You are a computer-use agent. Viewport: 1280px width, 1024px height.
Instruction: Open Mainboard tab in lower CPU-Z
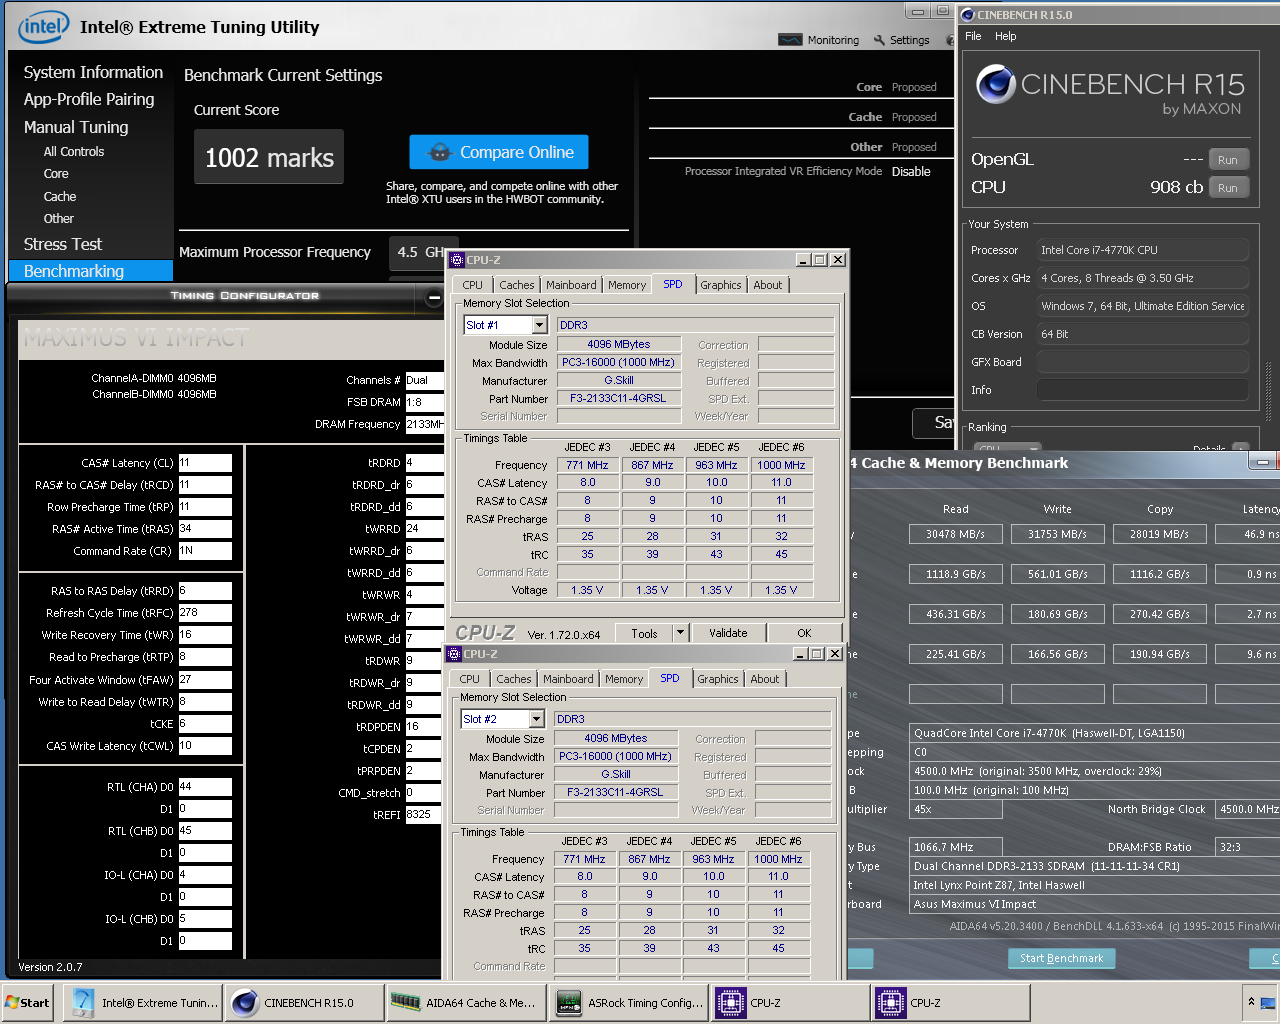click(568, 679)
